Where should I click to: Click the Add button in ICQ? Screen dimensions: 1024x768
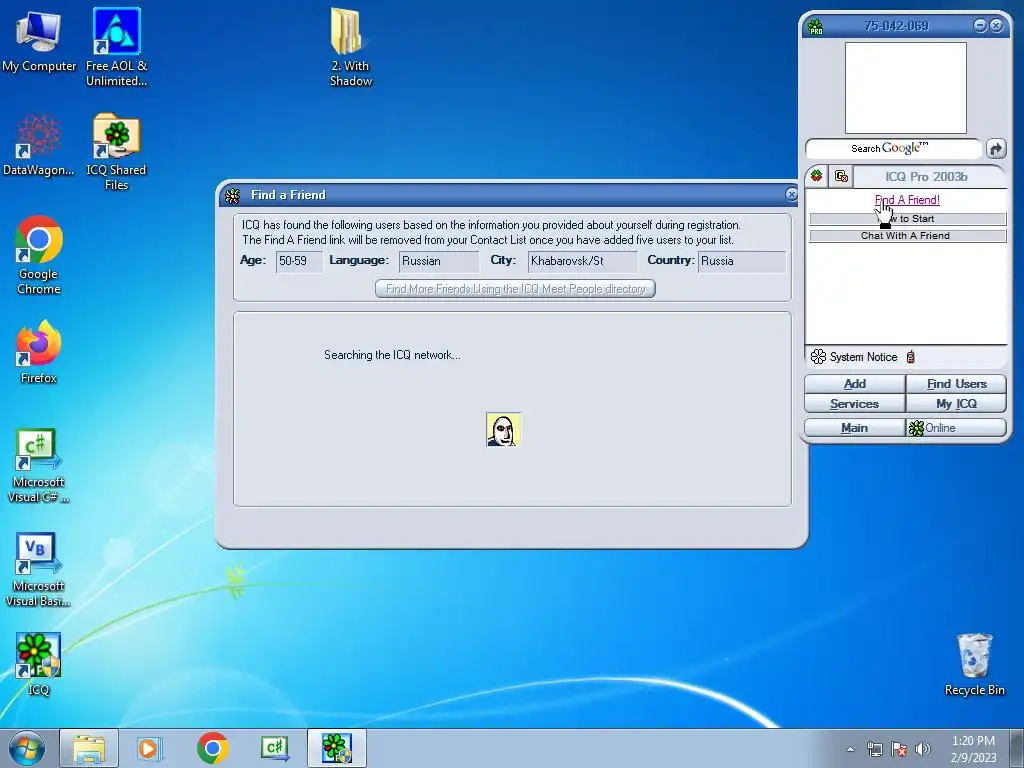[x=855, y=383]
